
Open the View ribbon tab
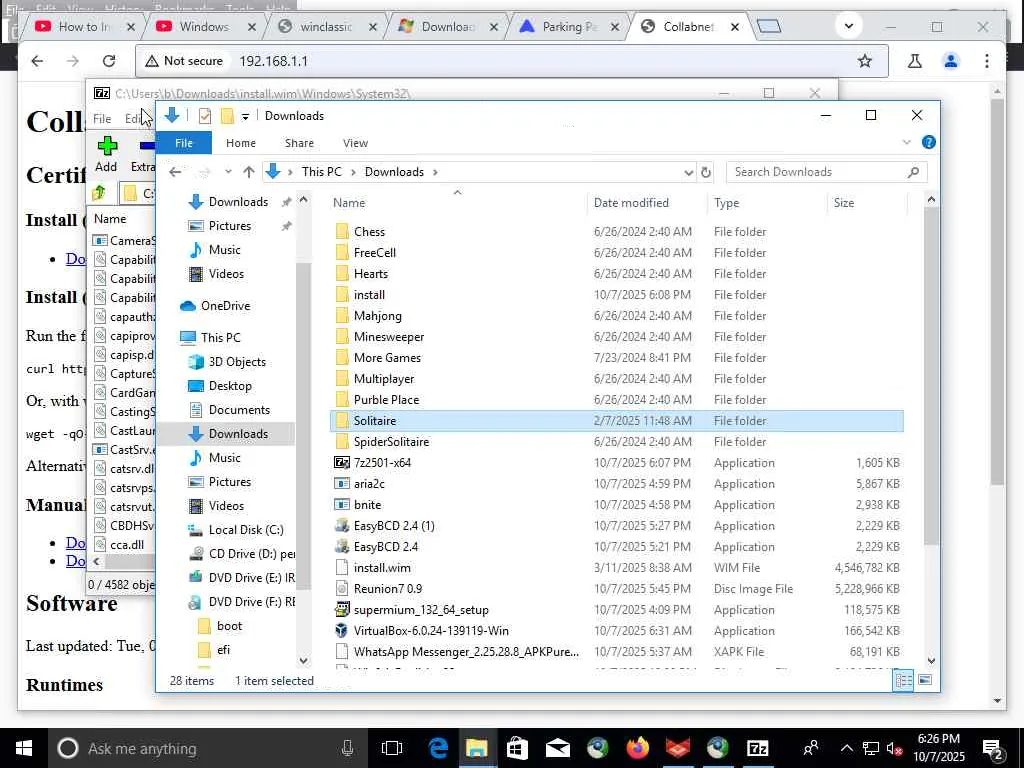(x=355, y=143)
